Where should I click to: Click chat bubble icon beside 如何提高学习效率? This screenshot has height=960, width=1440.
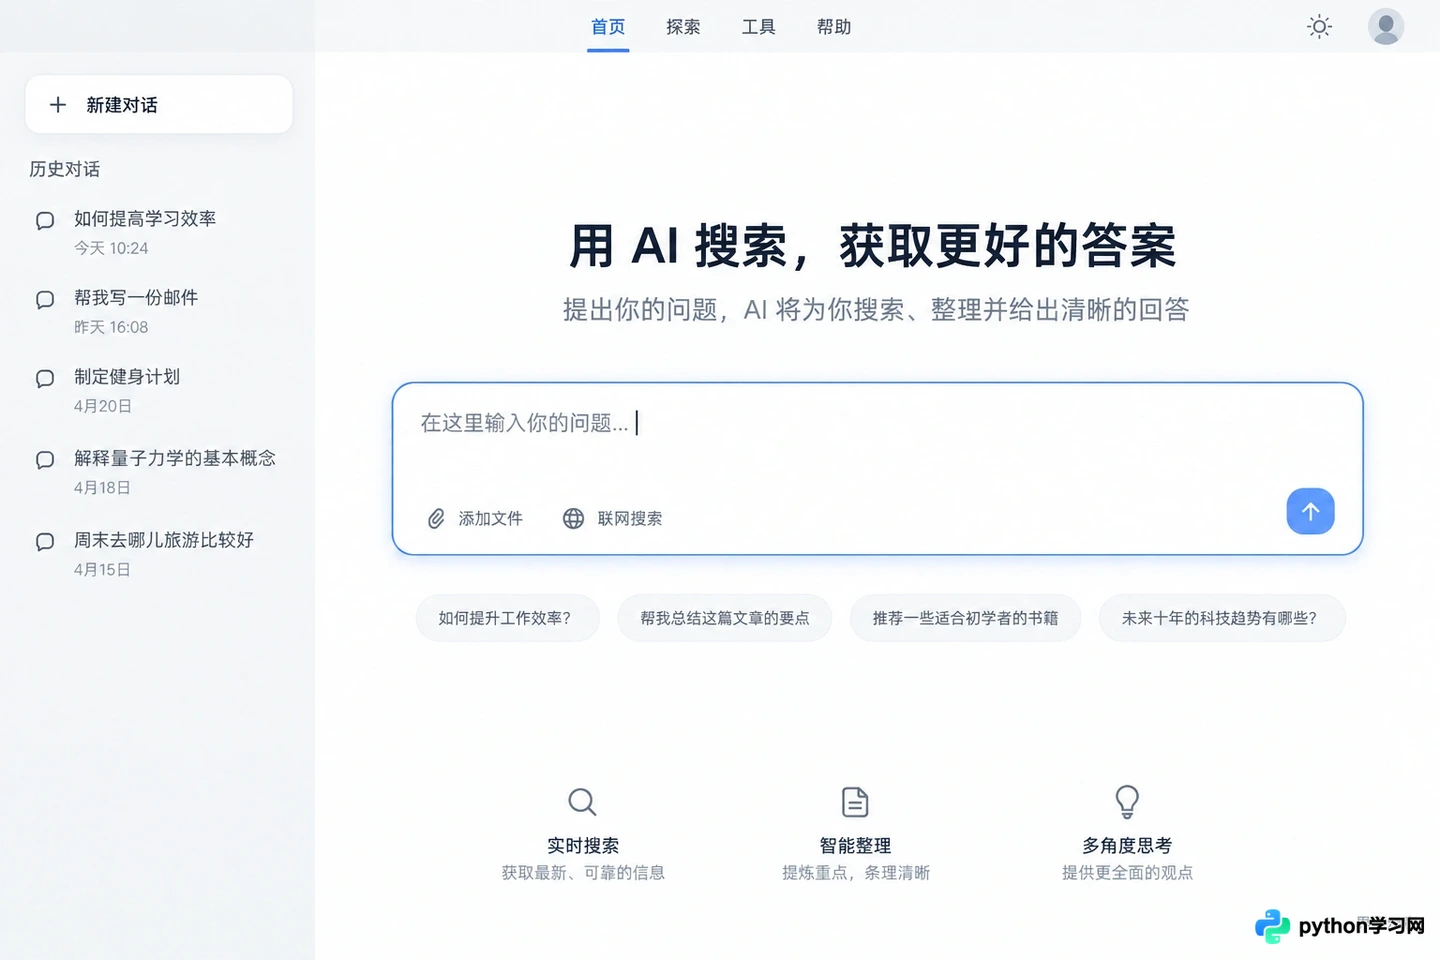click(45, 220)
